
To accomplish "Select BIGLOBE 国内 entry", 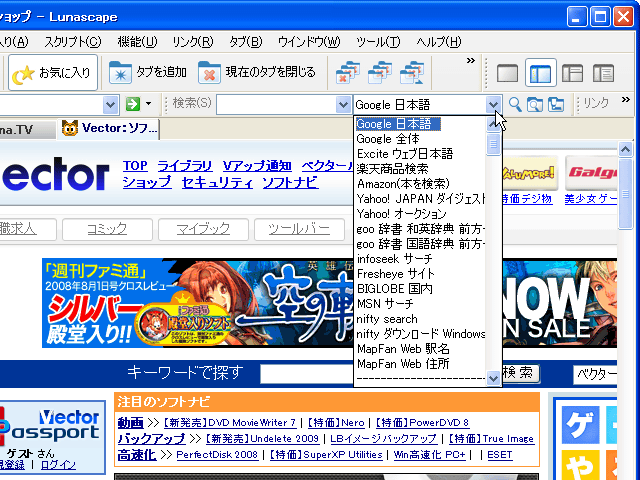I will [x=420, y=289].
